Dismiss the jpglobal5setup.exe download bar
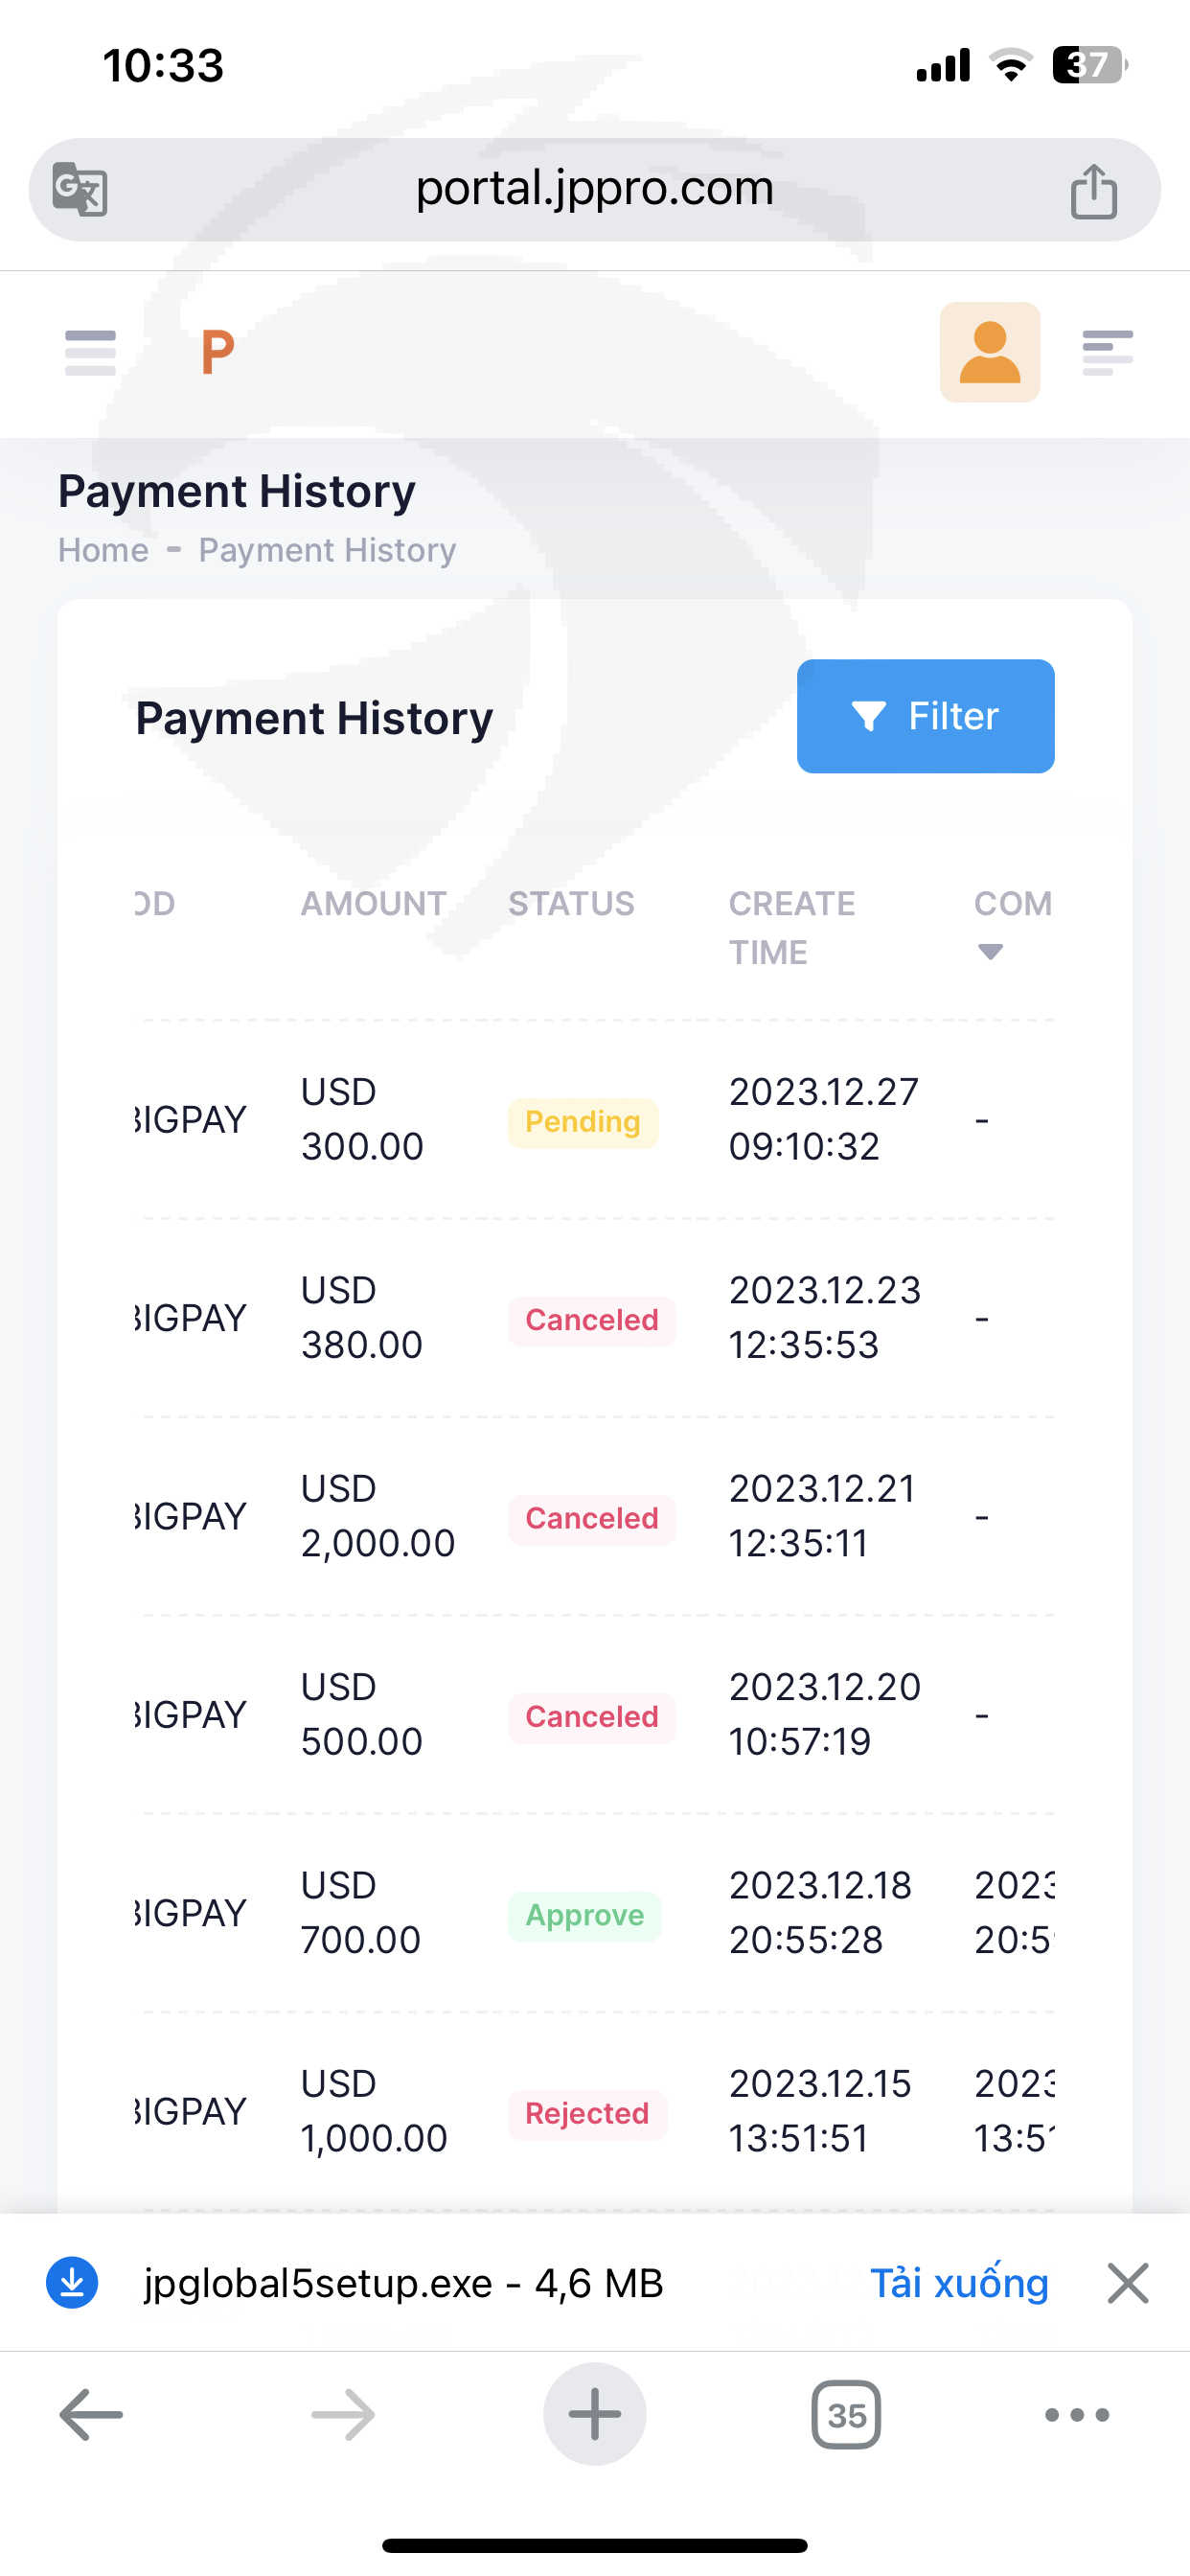 tap(1128, 2283)
